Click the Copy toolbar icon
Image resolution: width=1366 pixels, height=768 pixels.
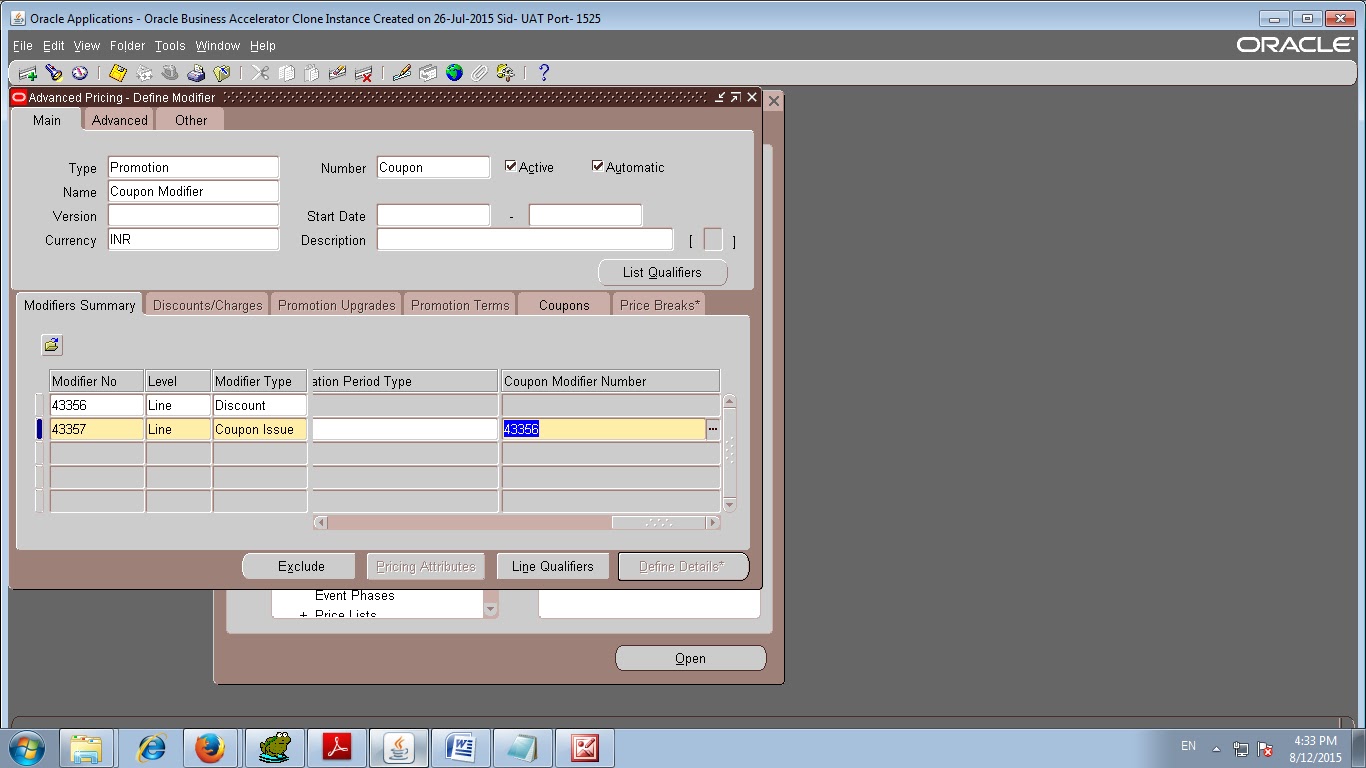tap(286, 73)
